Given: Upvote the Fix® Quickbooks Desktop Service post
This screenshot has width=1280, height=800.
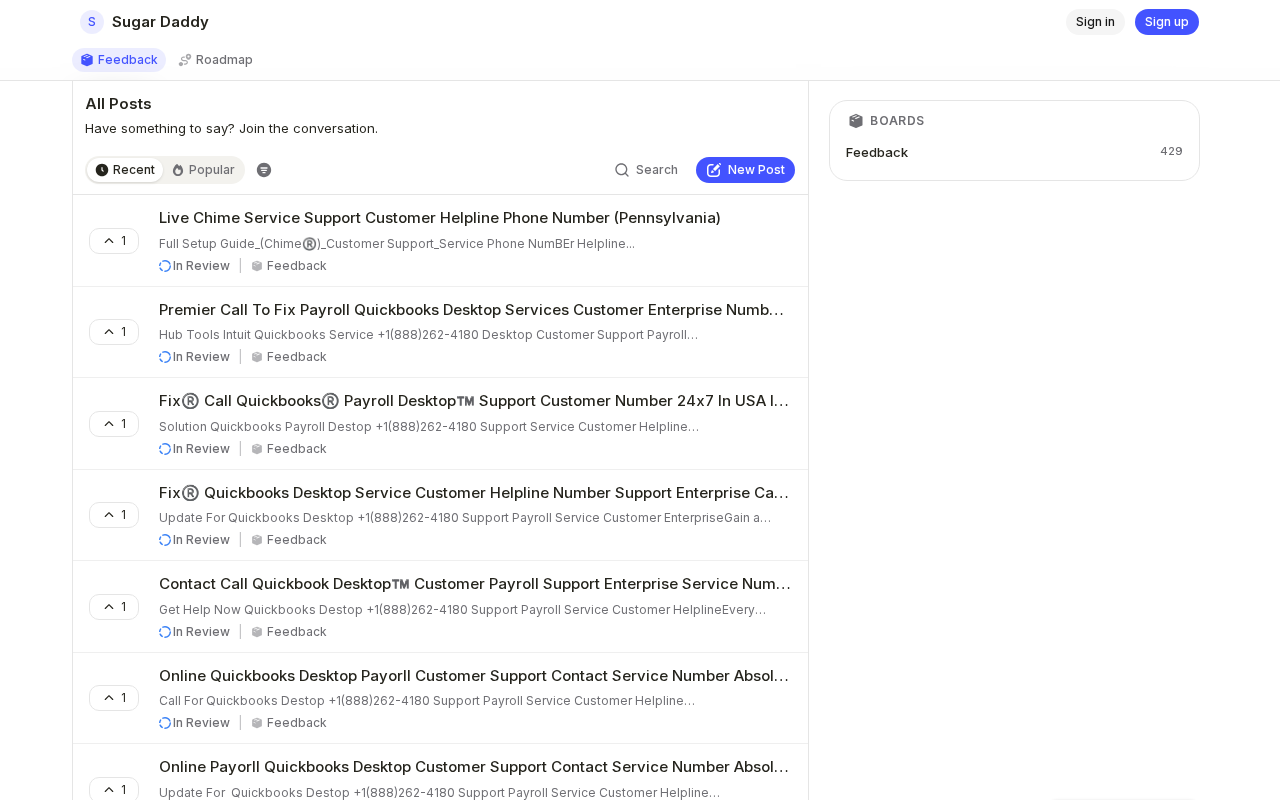Looking at the screenshot, I should click(114, 515).
